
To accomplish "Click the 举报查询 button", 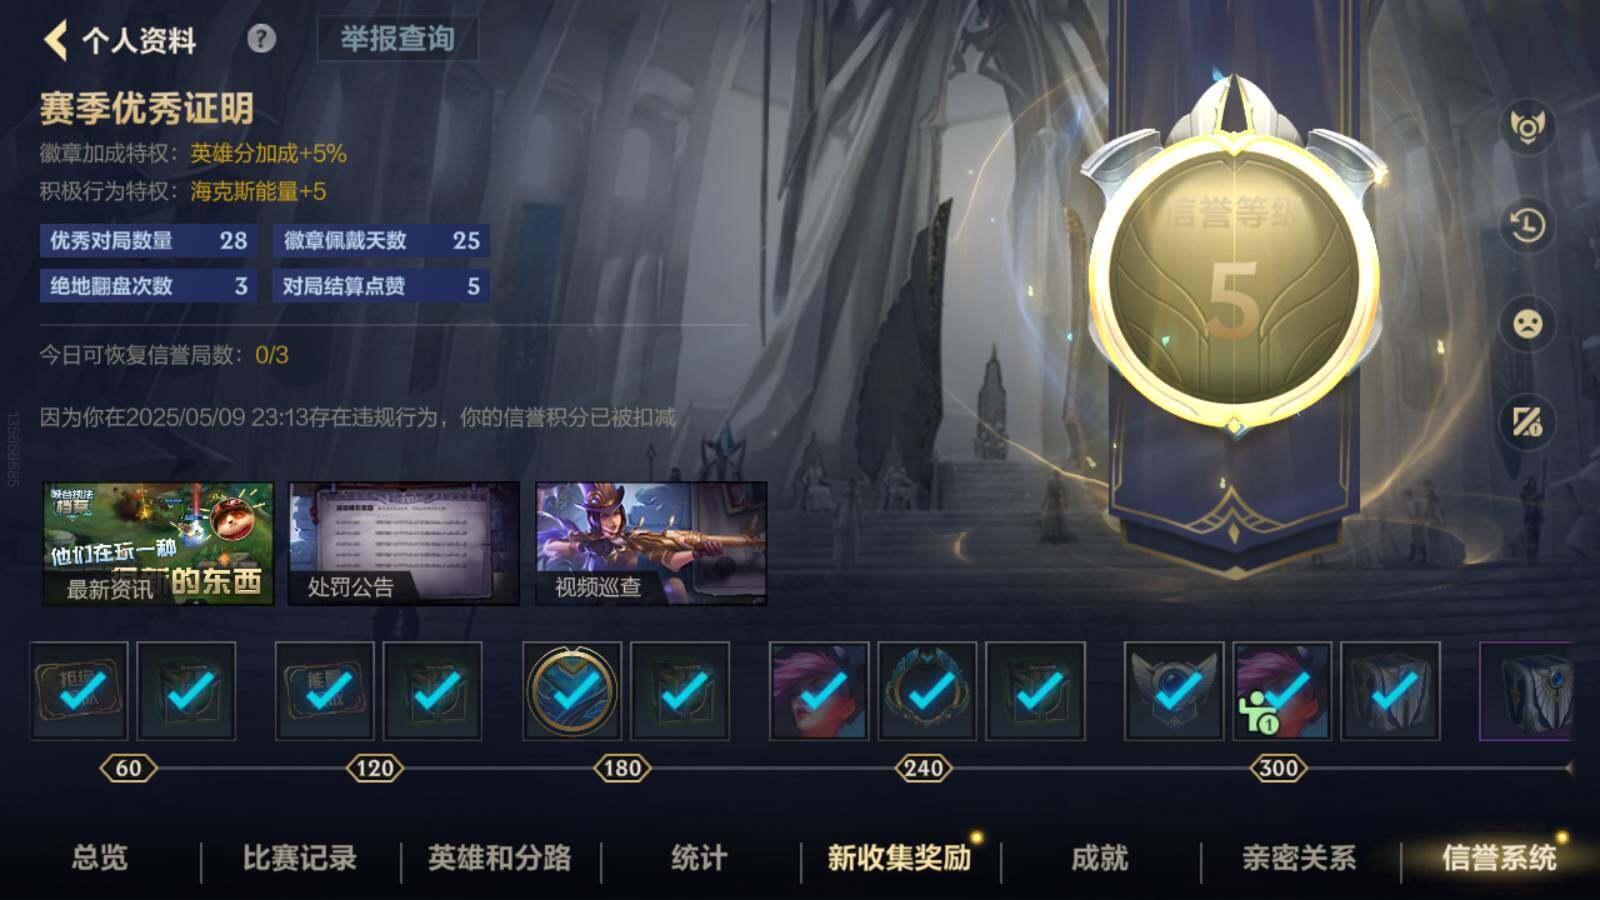I will [x=397, y=39].
